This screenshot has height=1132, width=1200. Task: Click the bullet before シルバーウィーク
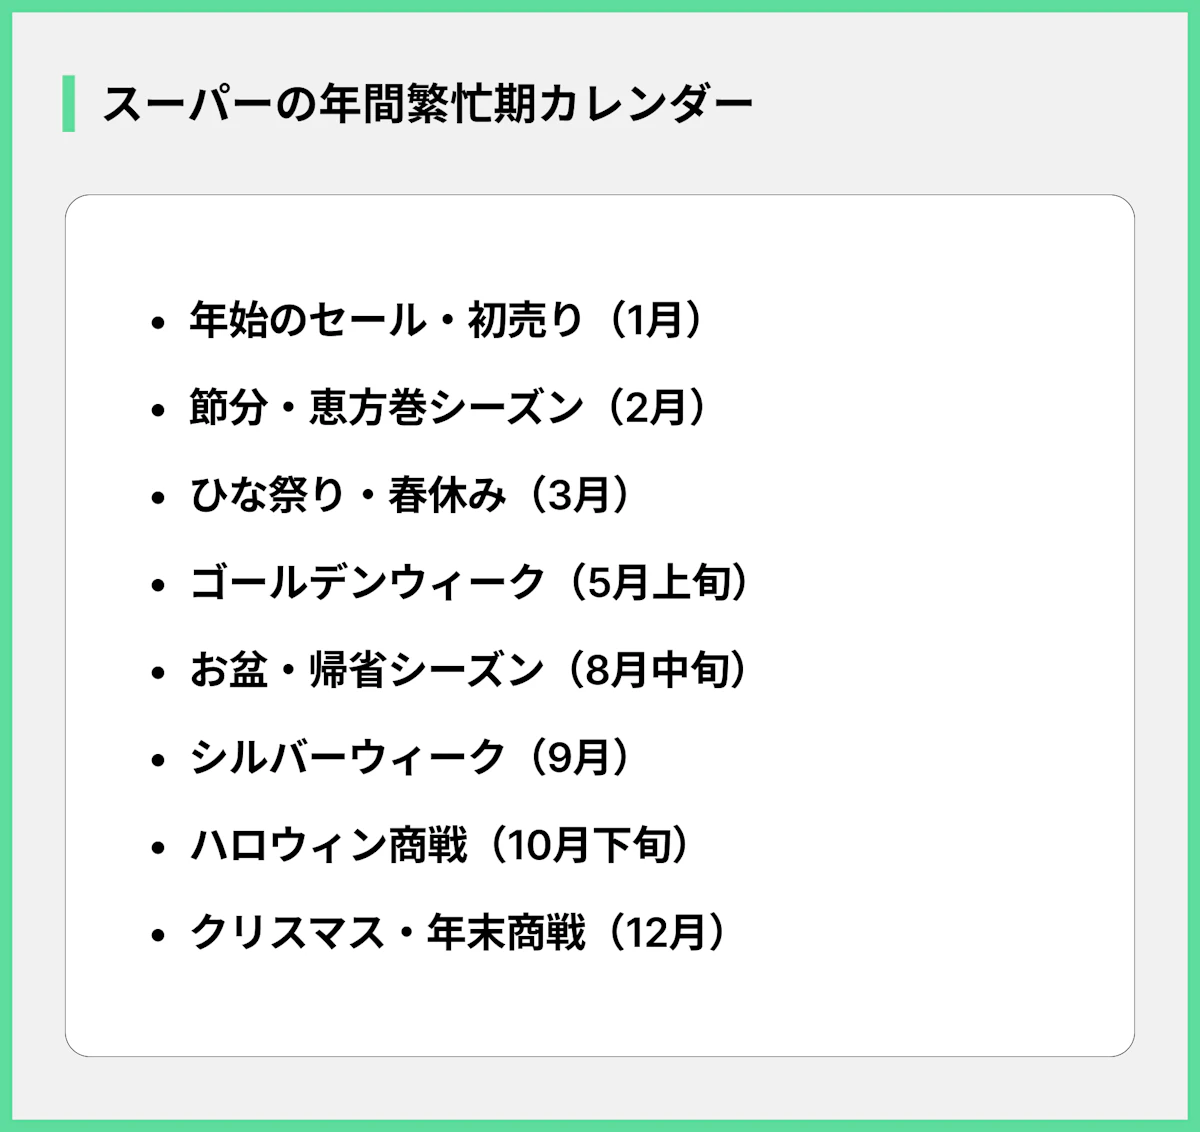click(x=157, y=760)
